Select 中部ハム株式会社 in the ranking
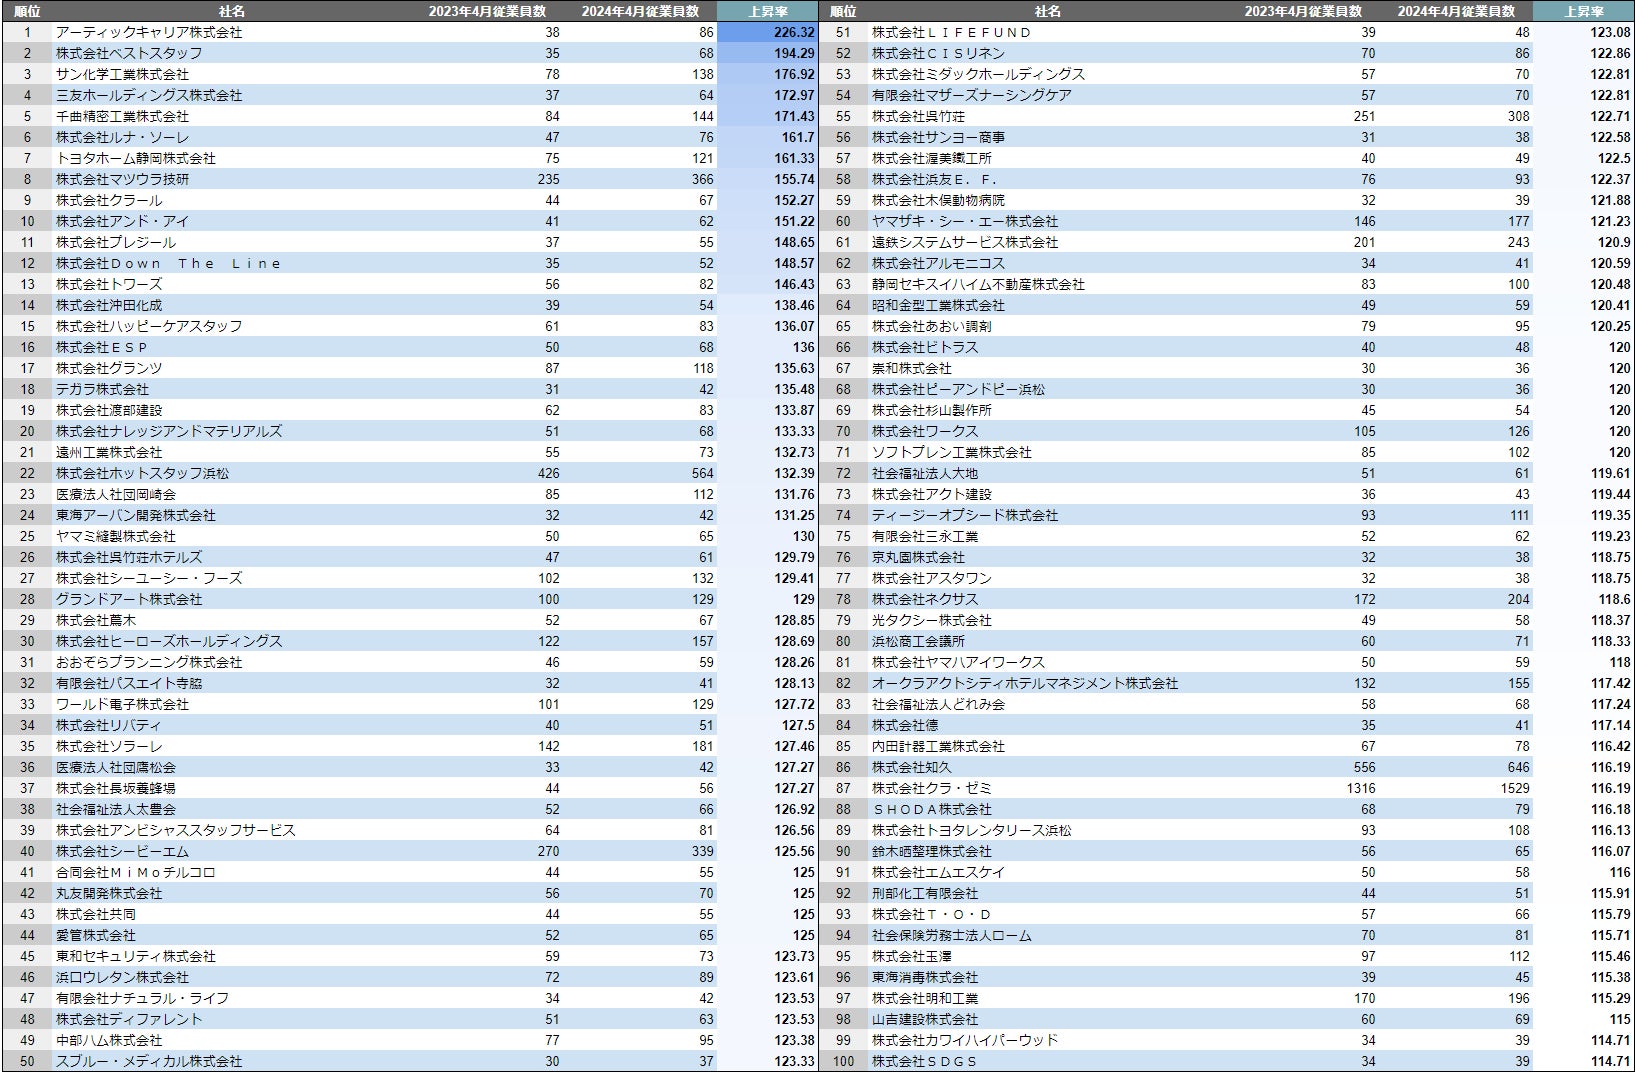 [109, 1040]
